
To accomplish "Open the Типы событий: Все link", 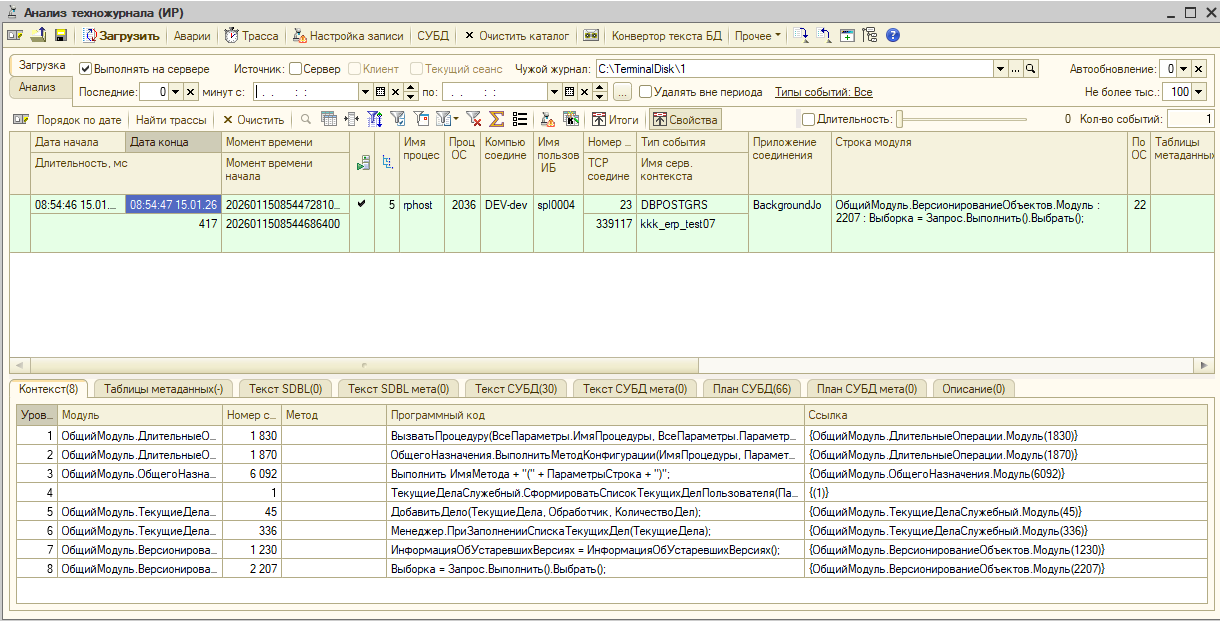I will (x=823, y=92).
